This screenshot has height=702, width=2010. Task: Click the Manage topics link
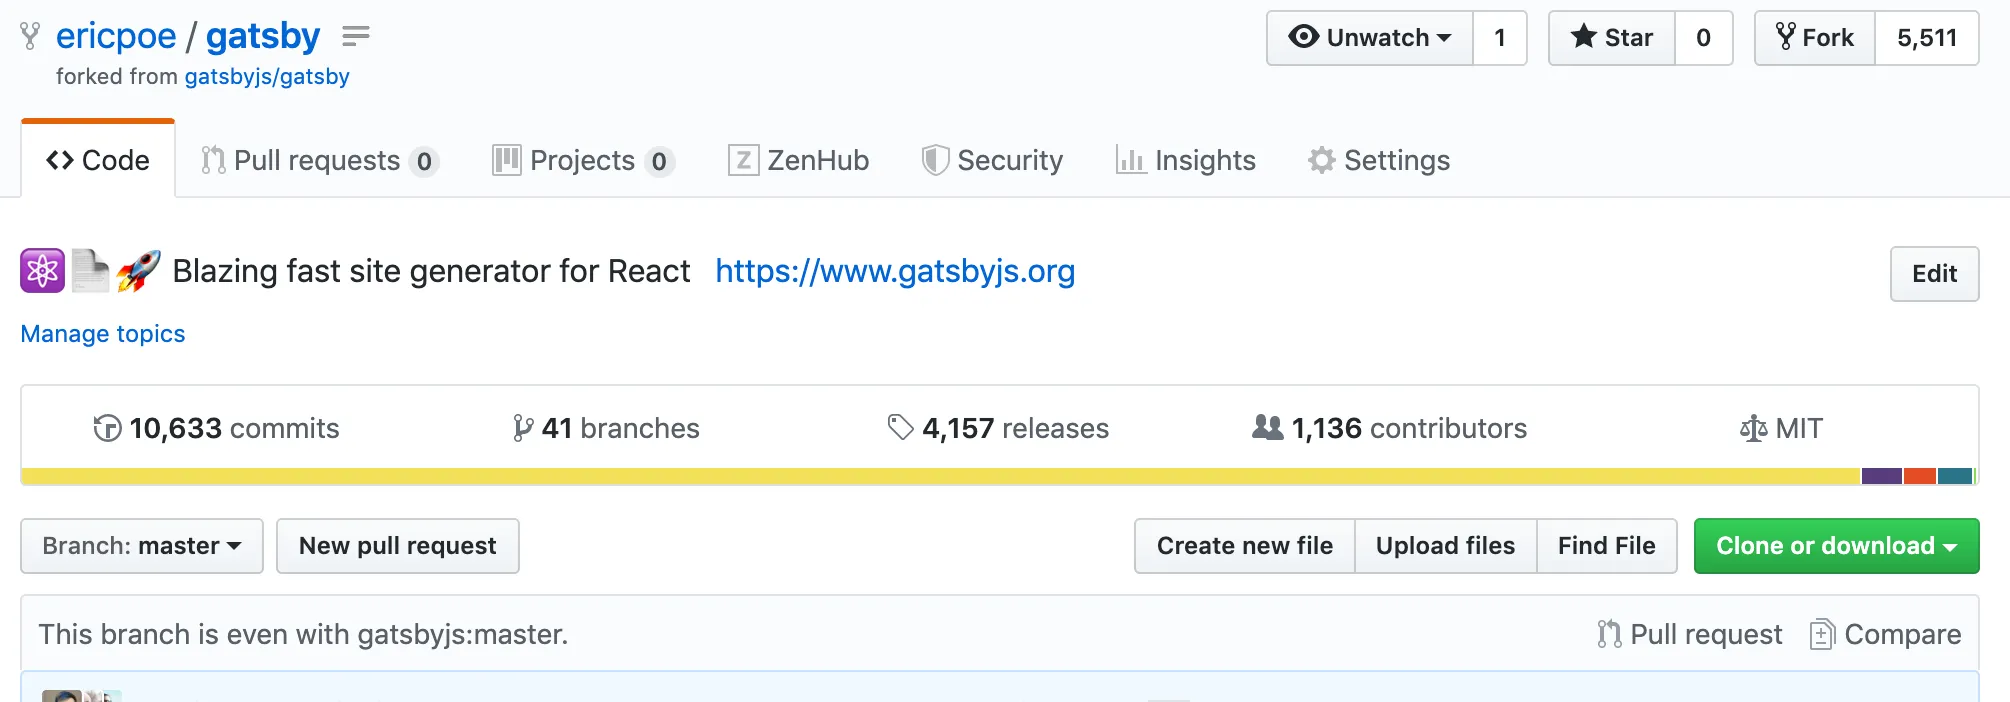(103, 334)
